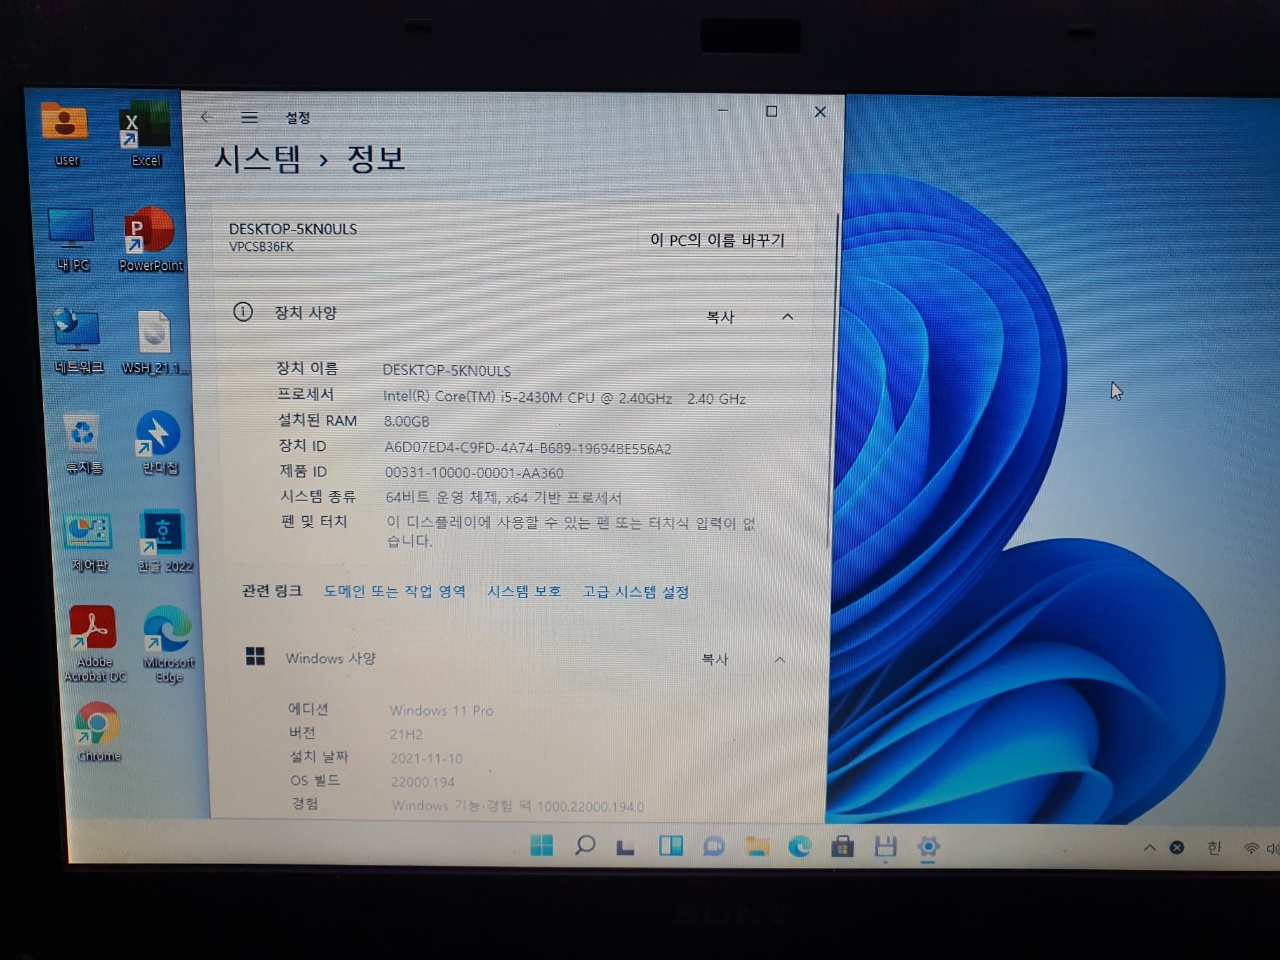
Task: Open the 한글 2022 desktop shortcut
Action: click(x=164, y=542)
